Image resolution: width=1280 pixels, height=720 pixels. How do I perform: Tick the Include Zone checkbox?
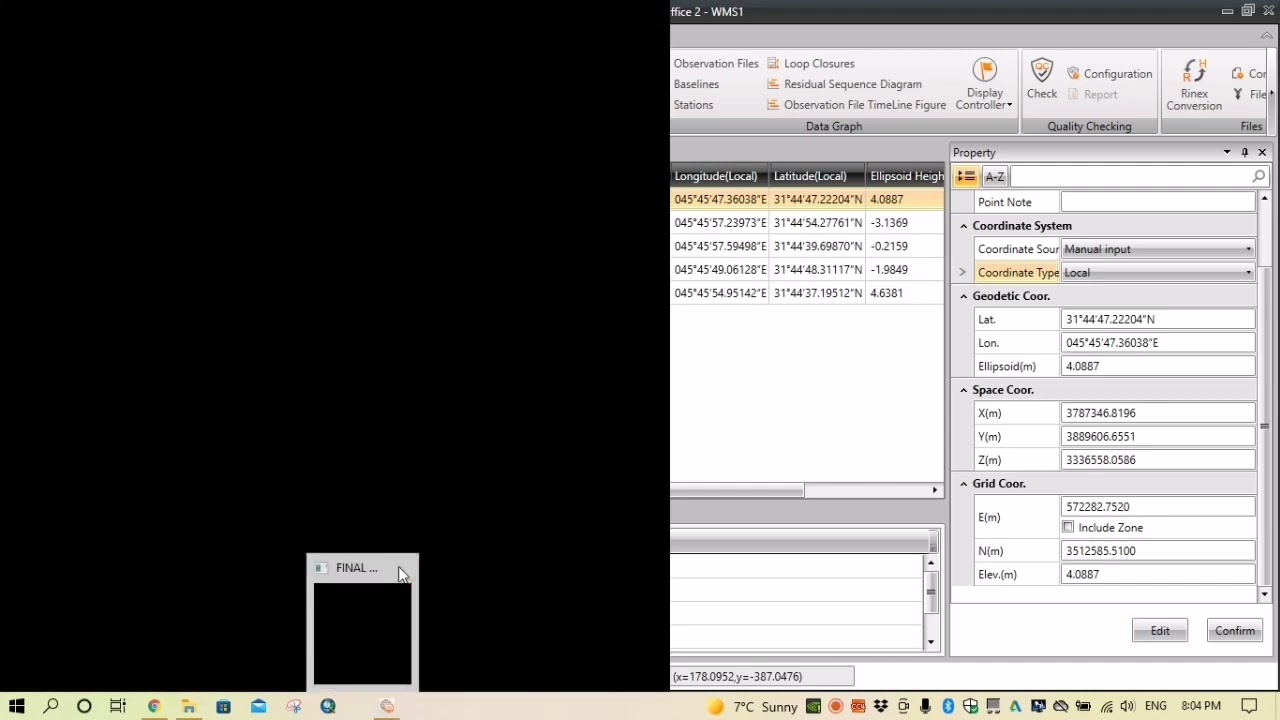1068,527
